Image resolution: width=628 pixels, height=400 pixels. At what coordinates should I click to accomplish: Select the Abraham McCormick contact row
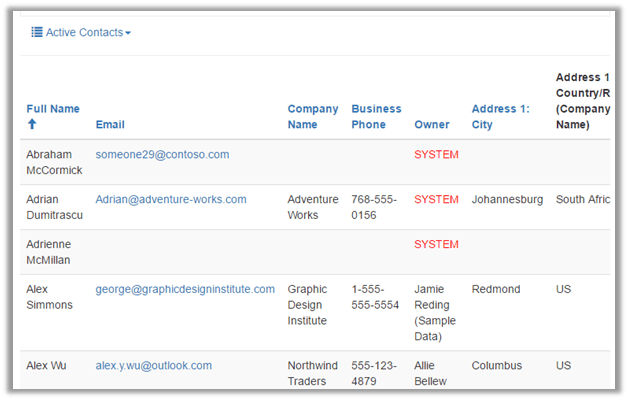click(54, 162)
